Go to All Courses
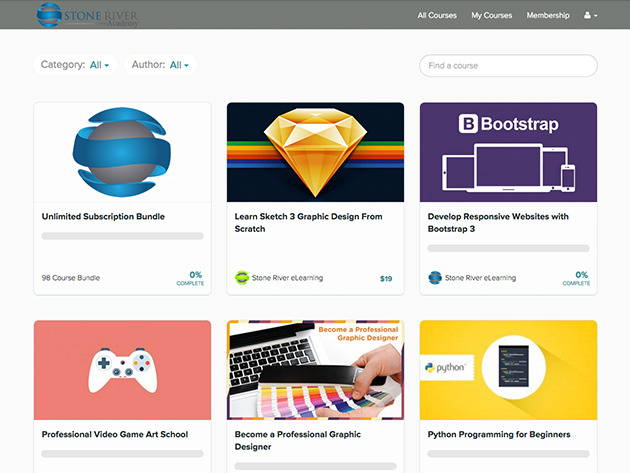The height and width of the screenshot is (473, 630). point(437,15)
